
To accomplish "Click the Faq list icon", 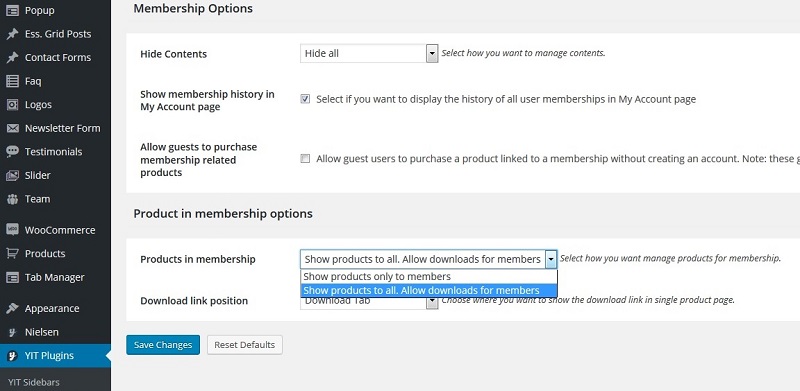I will coord(12,81).
